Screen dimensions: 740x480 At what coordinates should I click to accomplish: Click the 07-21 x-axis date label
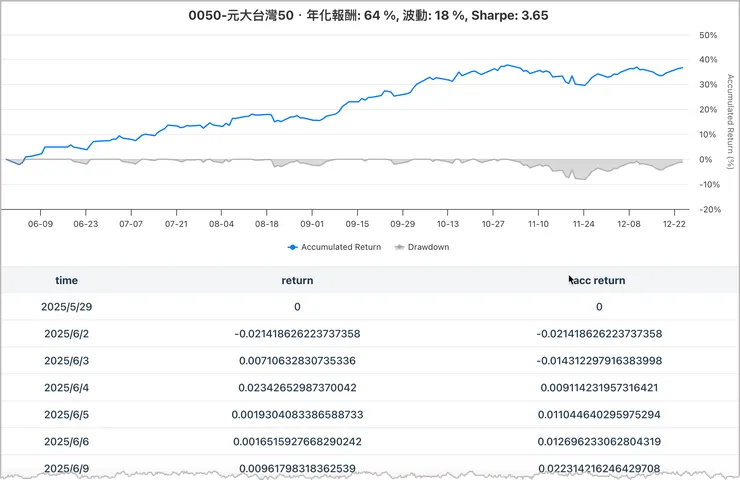click(176, 224)
